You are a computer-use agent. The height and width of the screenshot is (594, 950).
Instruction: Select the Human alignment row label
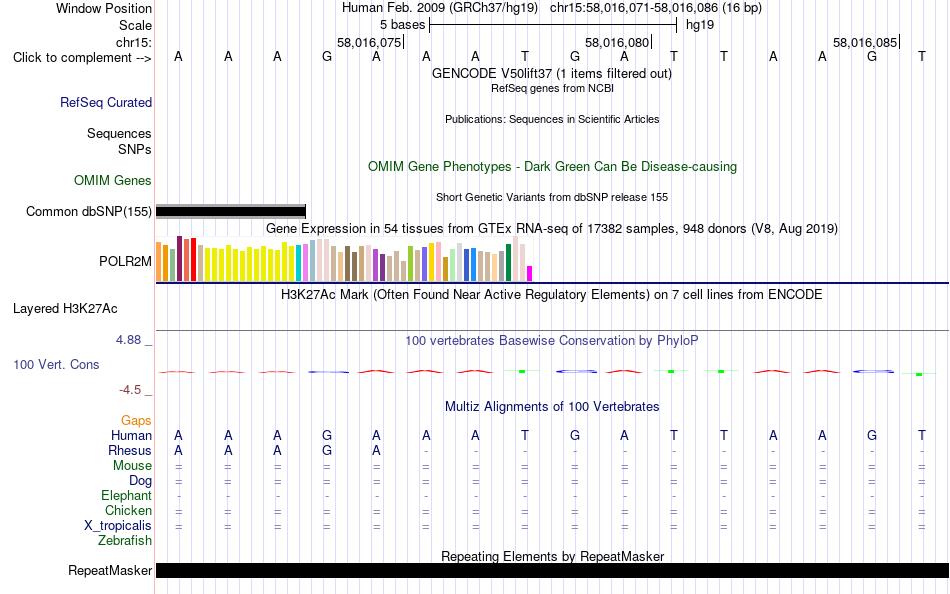pos(131,436)
